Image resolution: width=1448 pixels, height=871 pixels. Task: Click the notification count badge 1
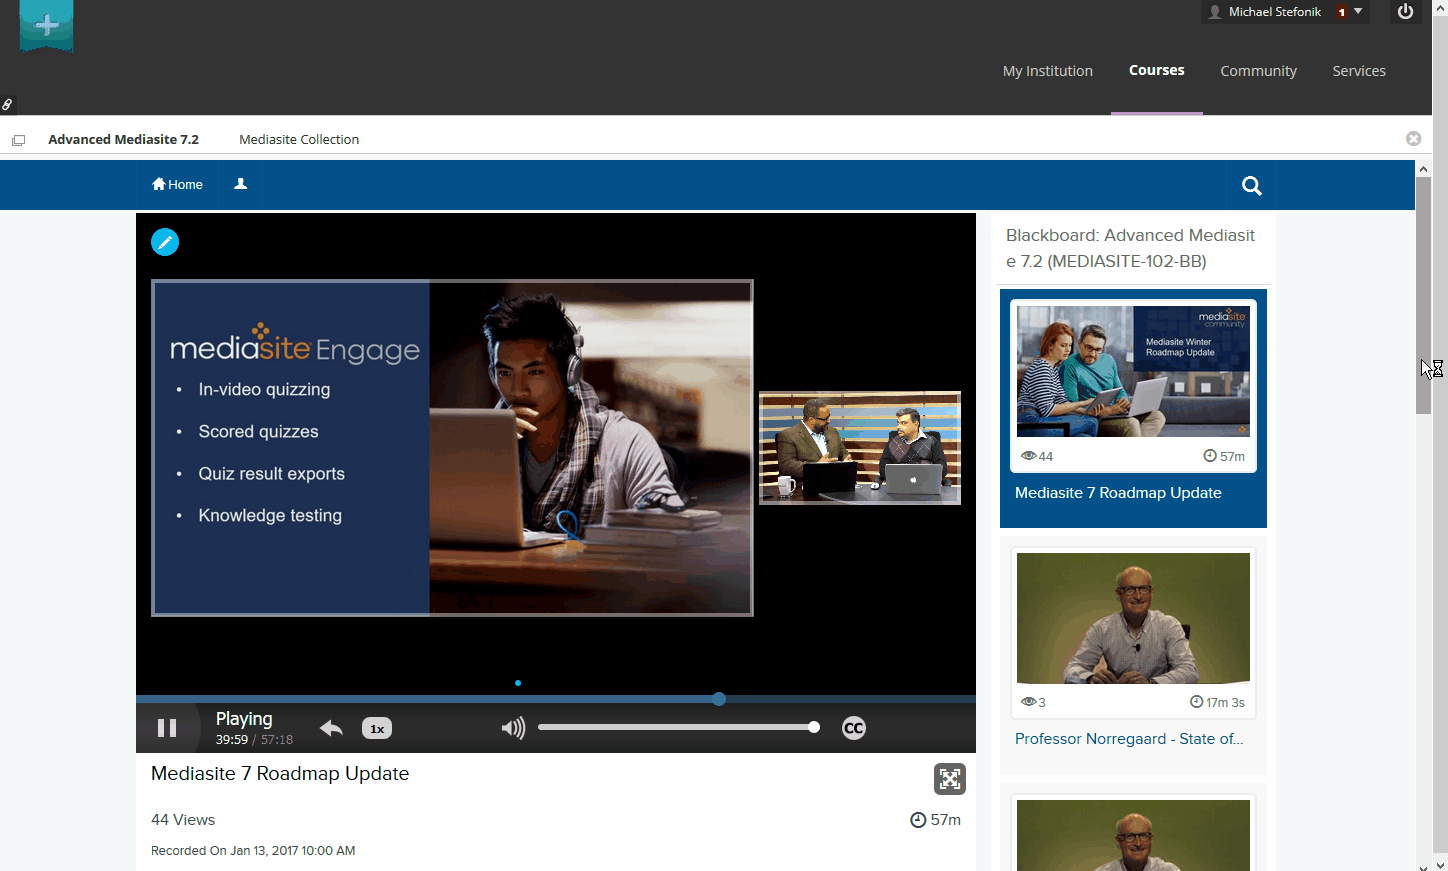1341,12
